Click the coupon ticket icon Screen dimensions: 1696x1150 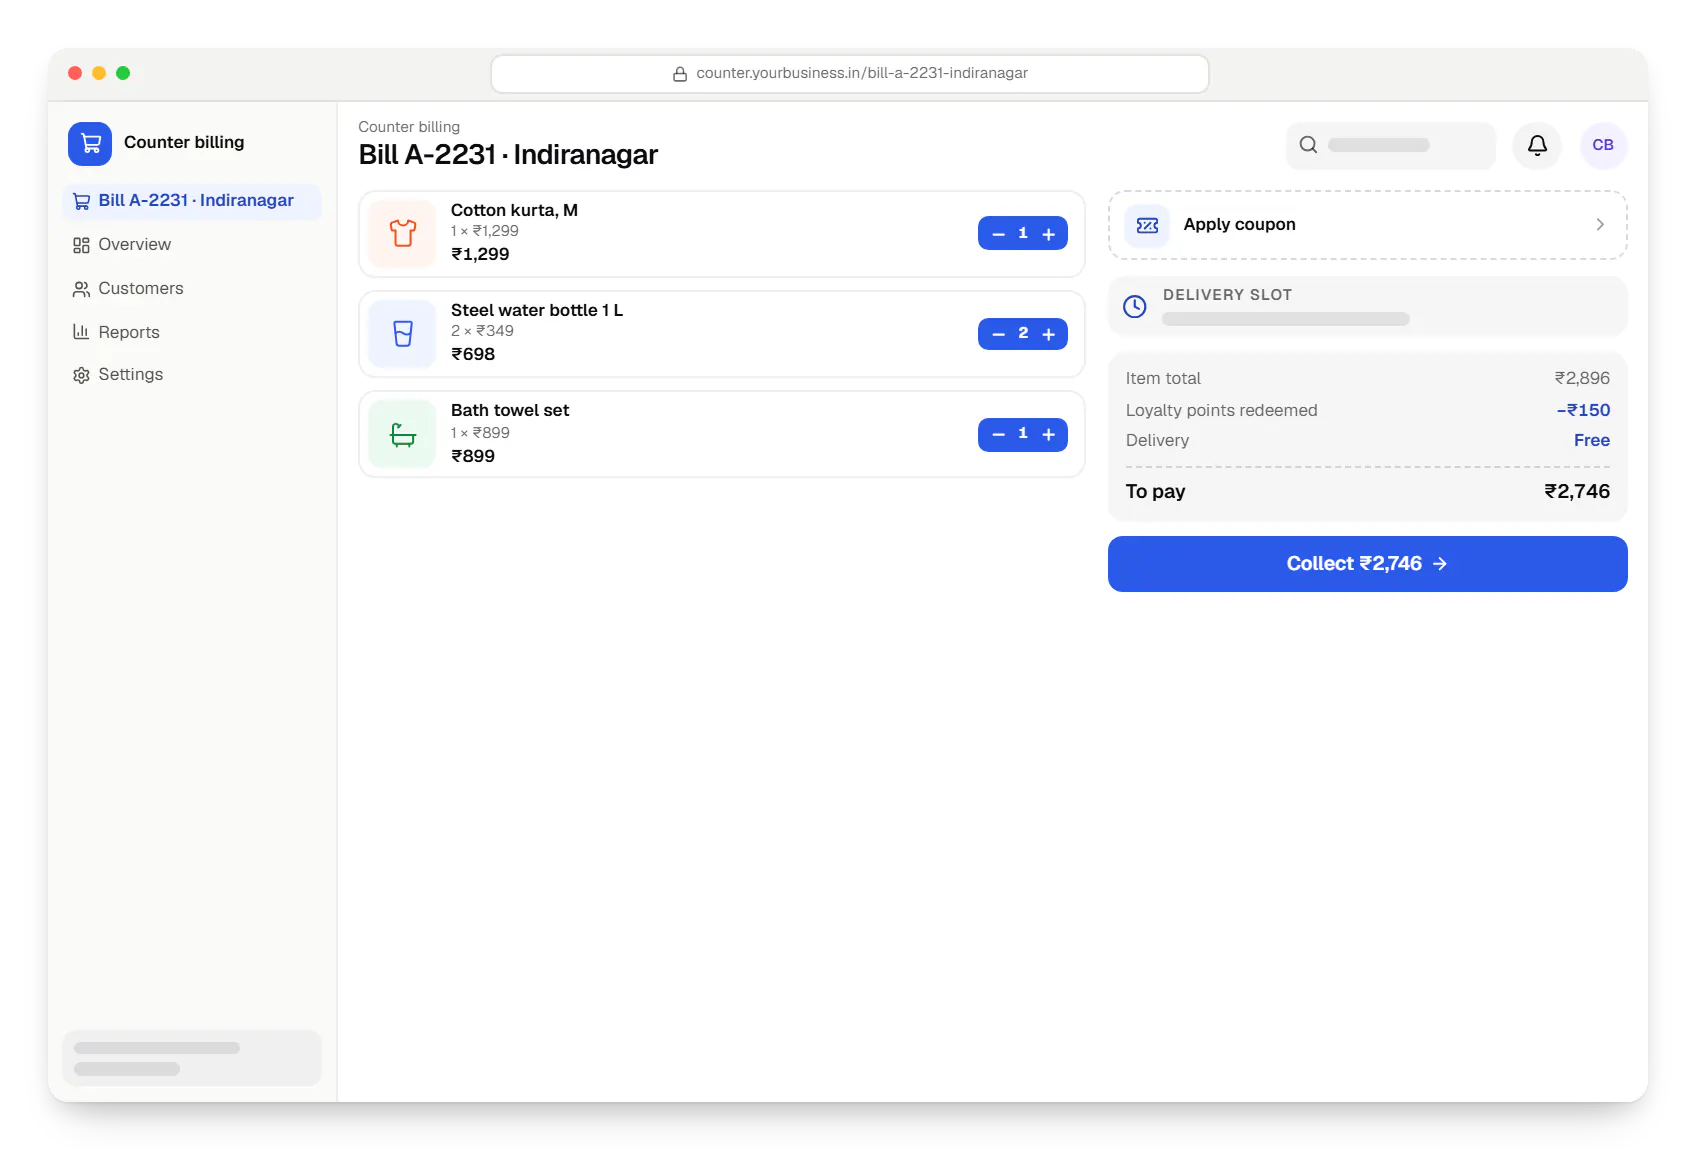tap(1147, 225)
